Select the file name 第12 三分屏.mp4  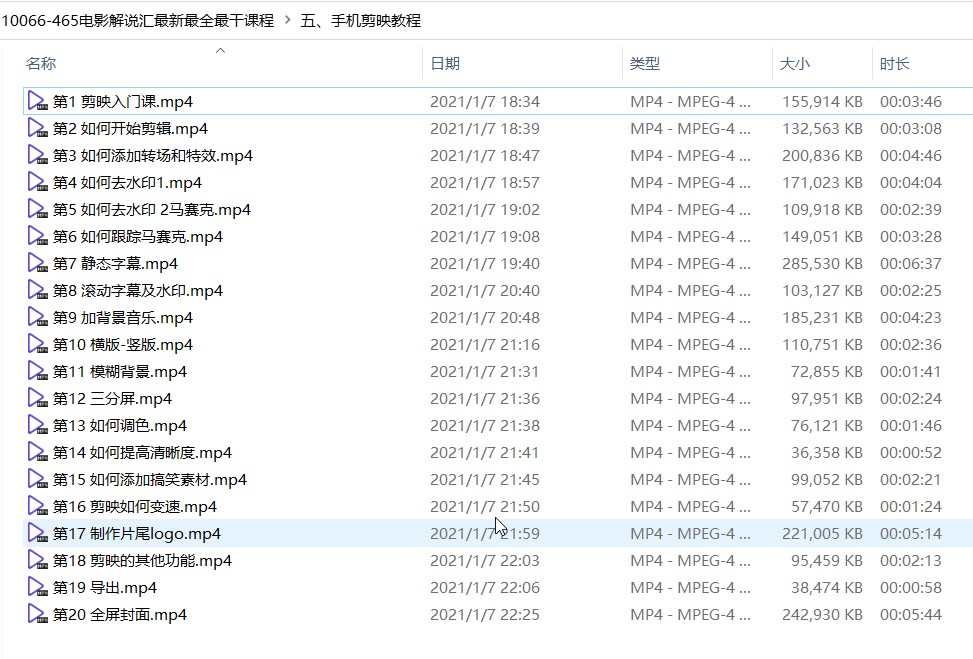pyautogui.click(x=112, y=398)
